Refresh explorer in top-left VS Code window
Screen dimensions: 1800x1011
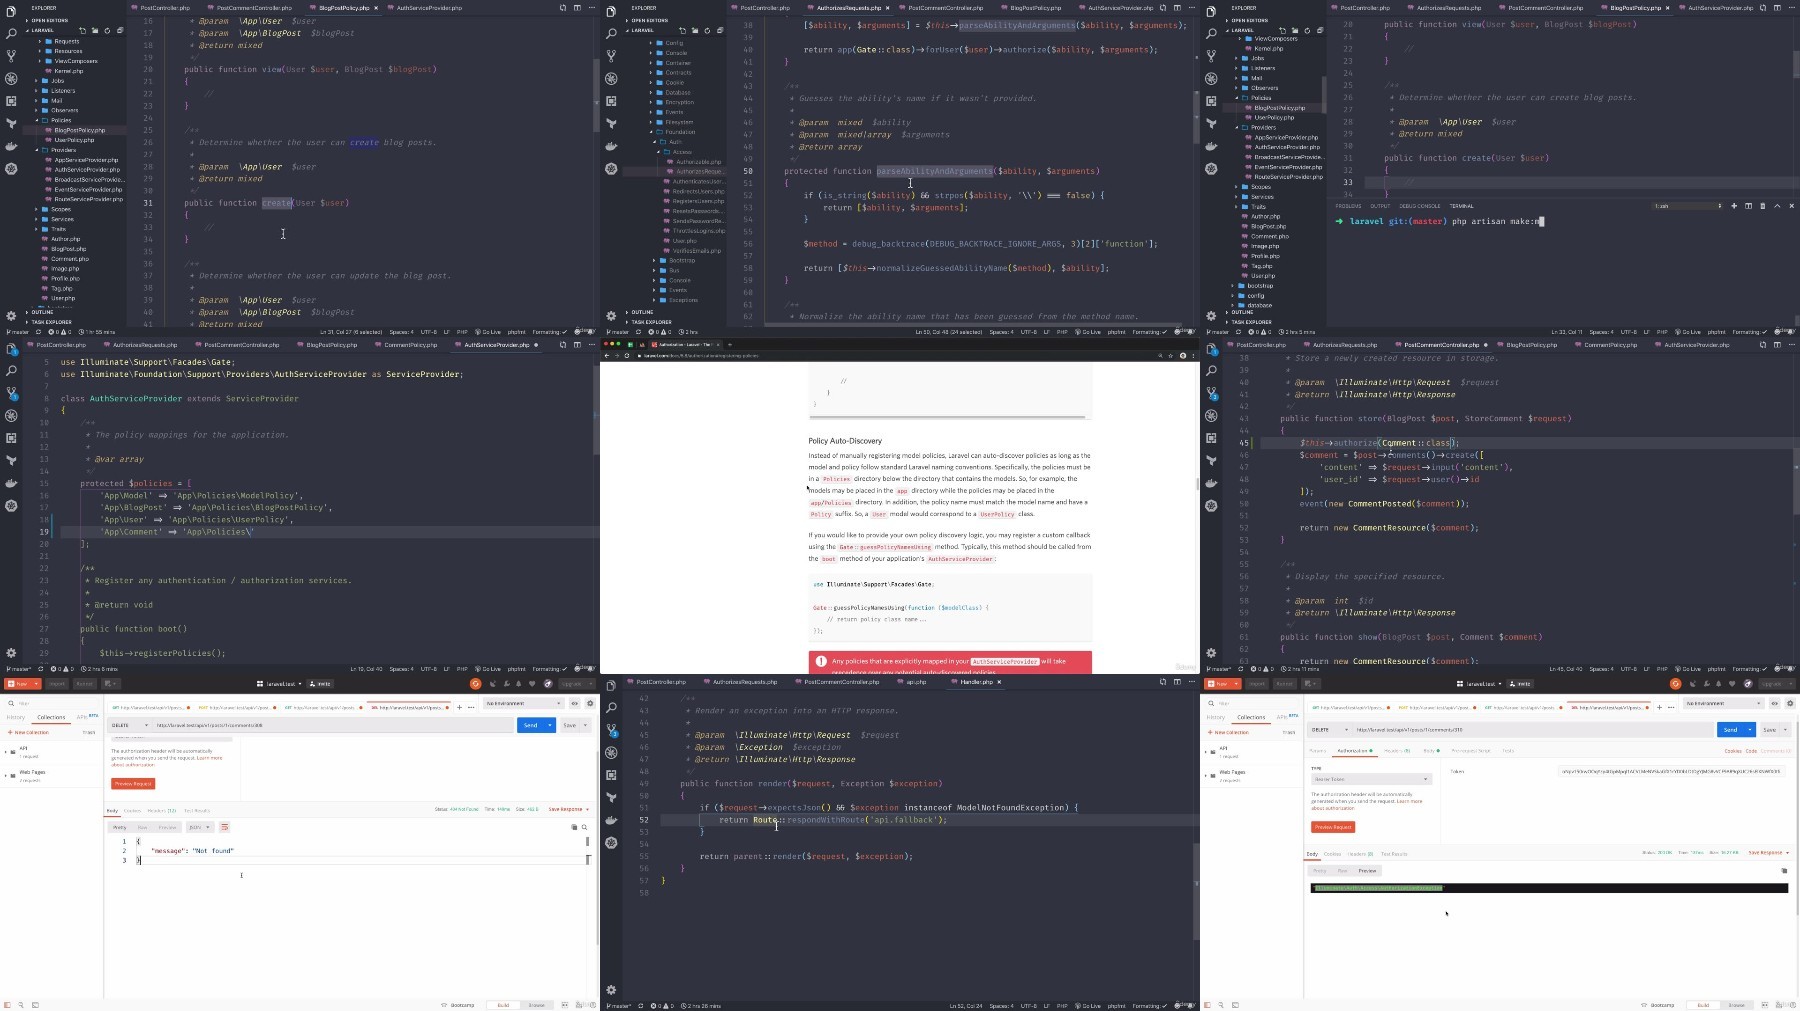point(107,30)
